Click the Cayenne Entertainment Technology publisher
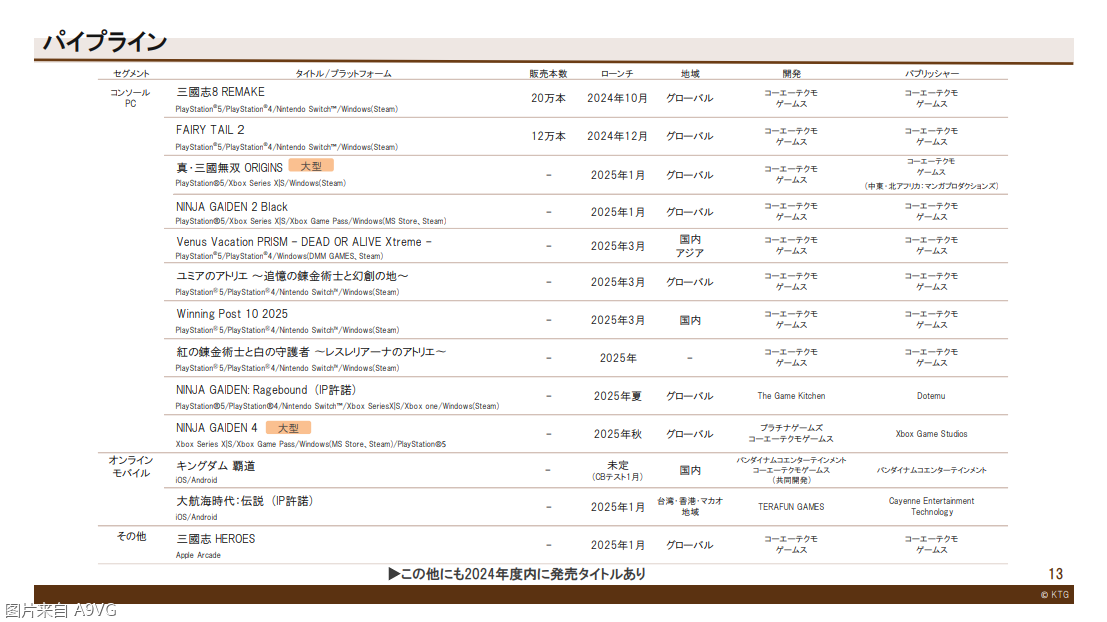1107x622 pixels. 931,506
